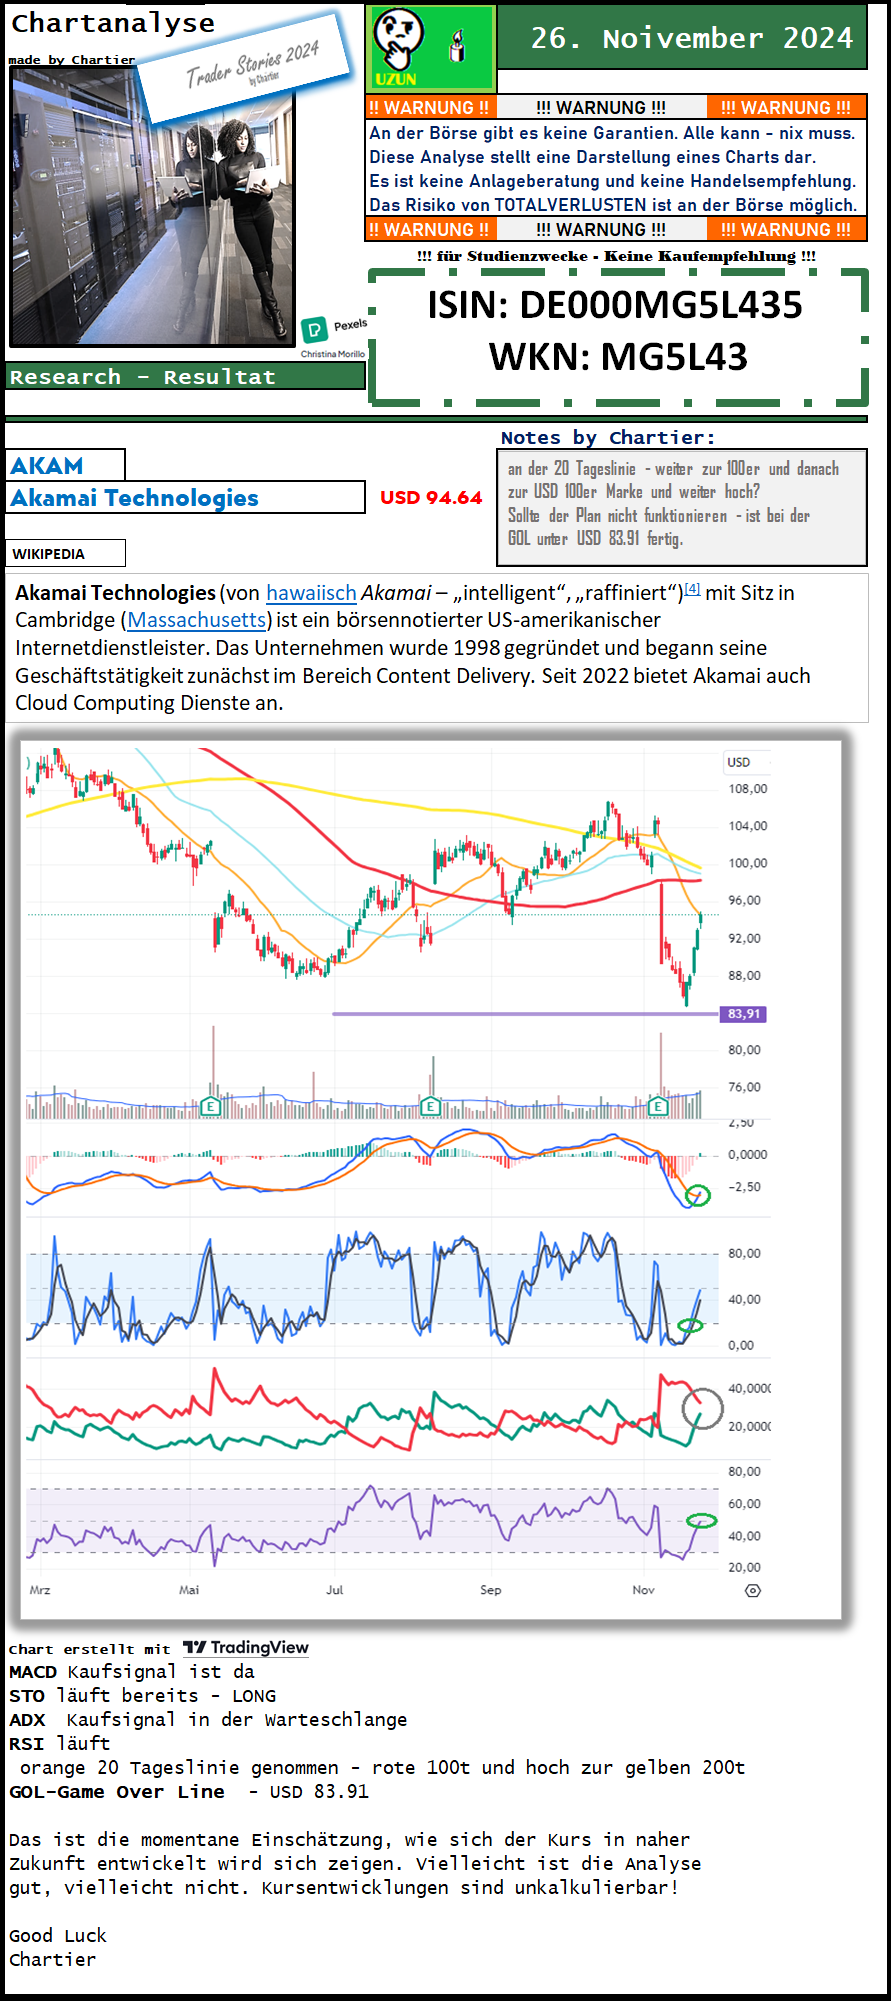891x2001 pixels.
Task: Click the earnings E marker near August
Action: coord(430,1106)
